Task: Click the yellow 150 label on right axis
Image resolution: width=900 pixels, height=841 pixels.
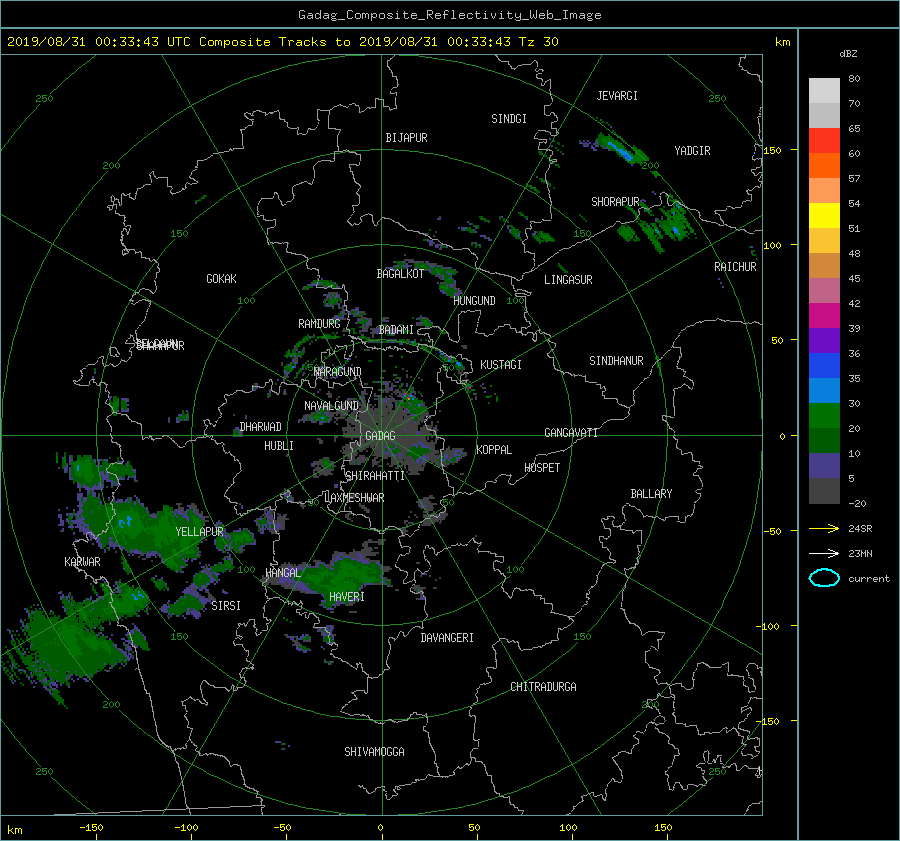Action: (772, 150)
